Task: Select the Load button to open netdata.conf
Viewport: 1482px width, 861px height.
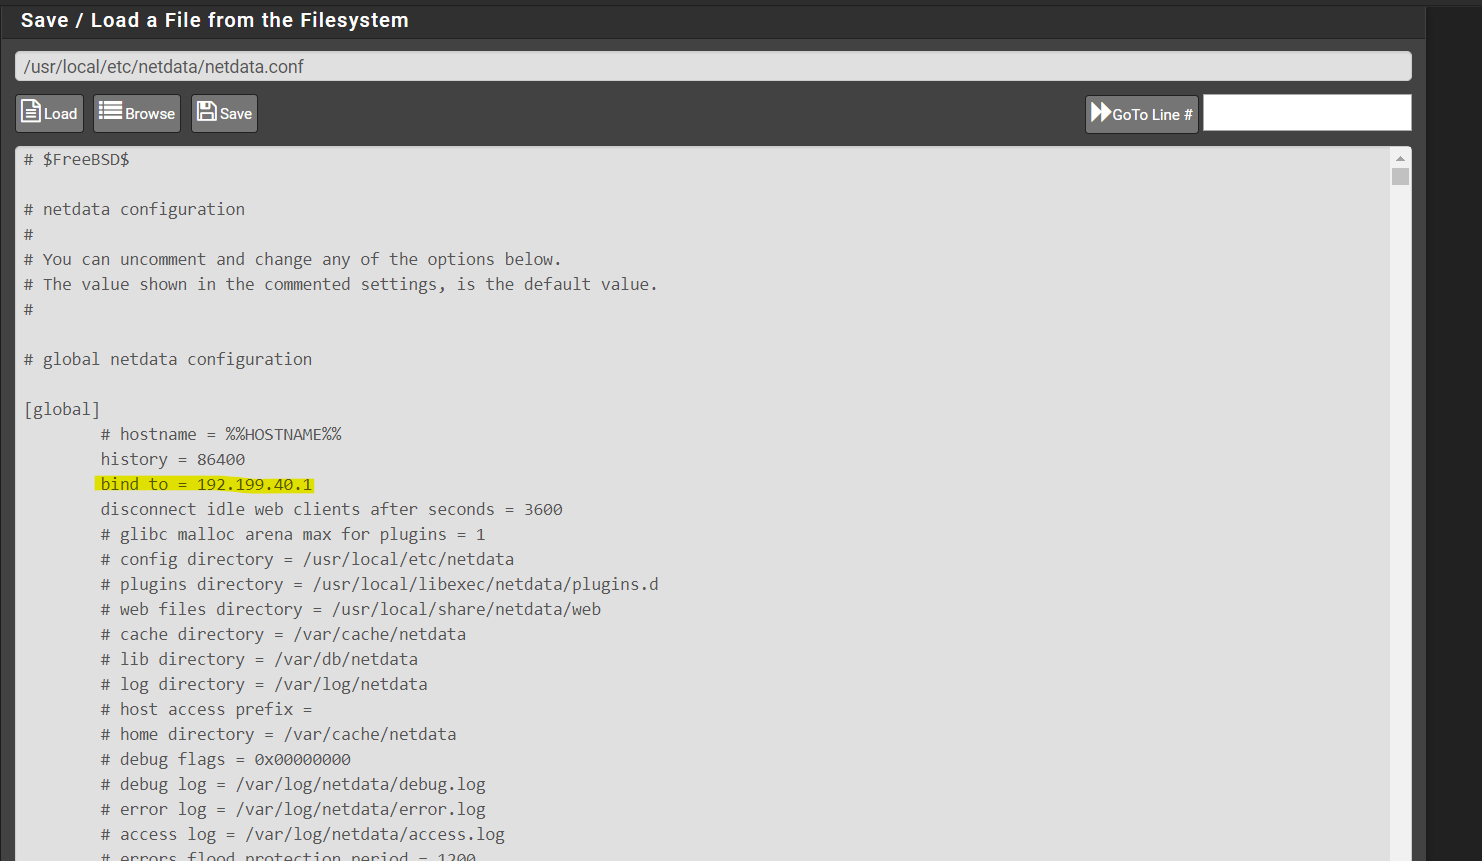Action: point(49,113)
